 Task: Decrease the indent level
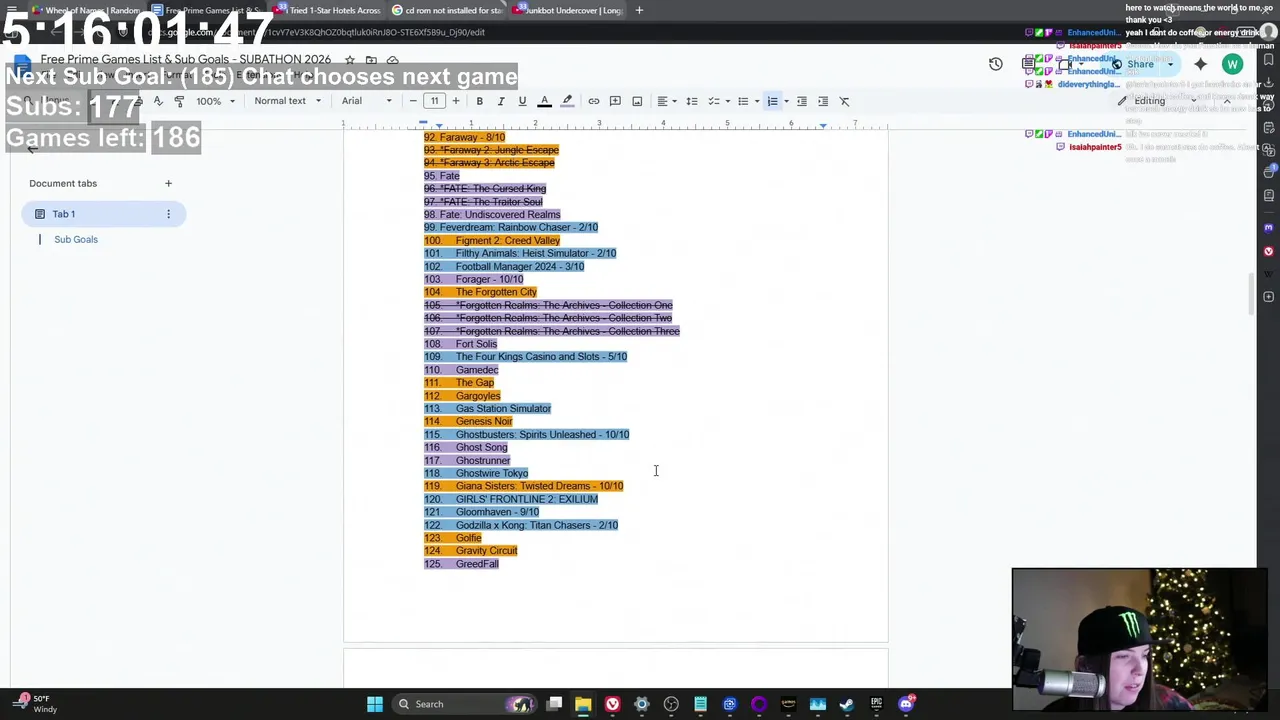pos(801,101)
